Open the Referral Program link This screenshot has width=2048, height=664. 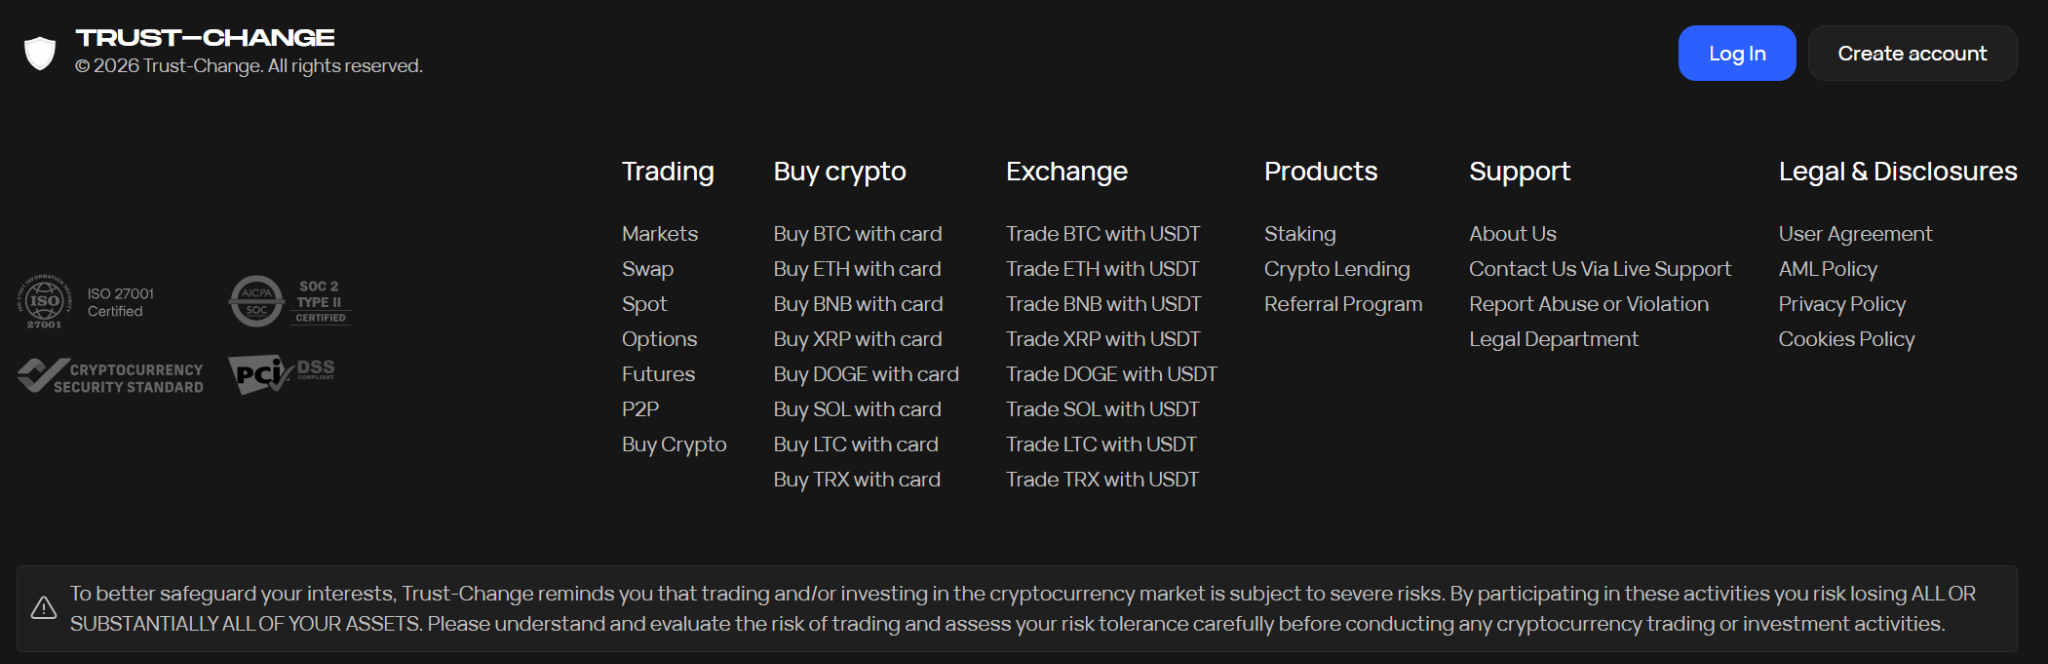coord(1343,304)
